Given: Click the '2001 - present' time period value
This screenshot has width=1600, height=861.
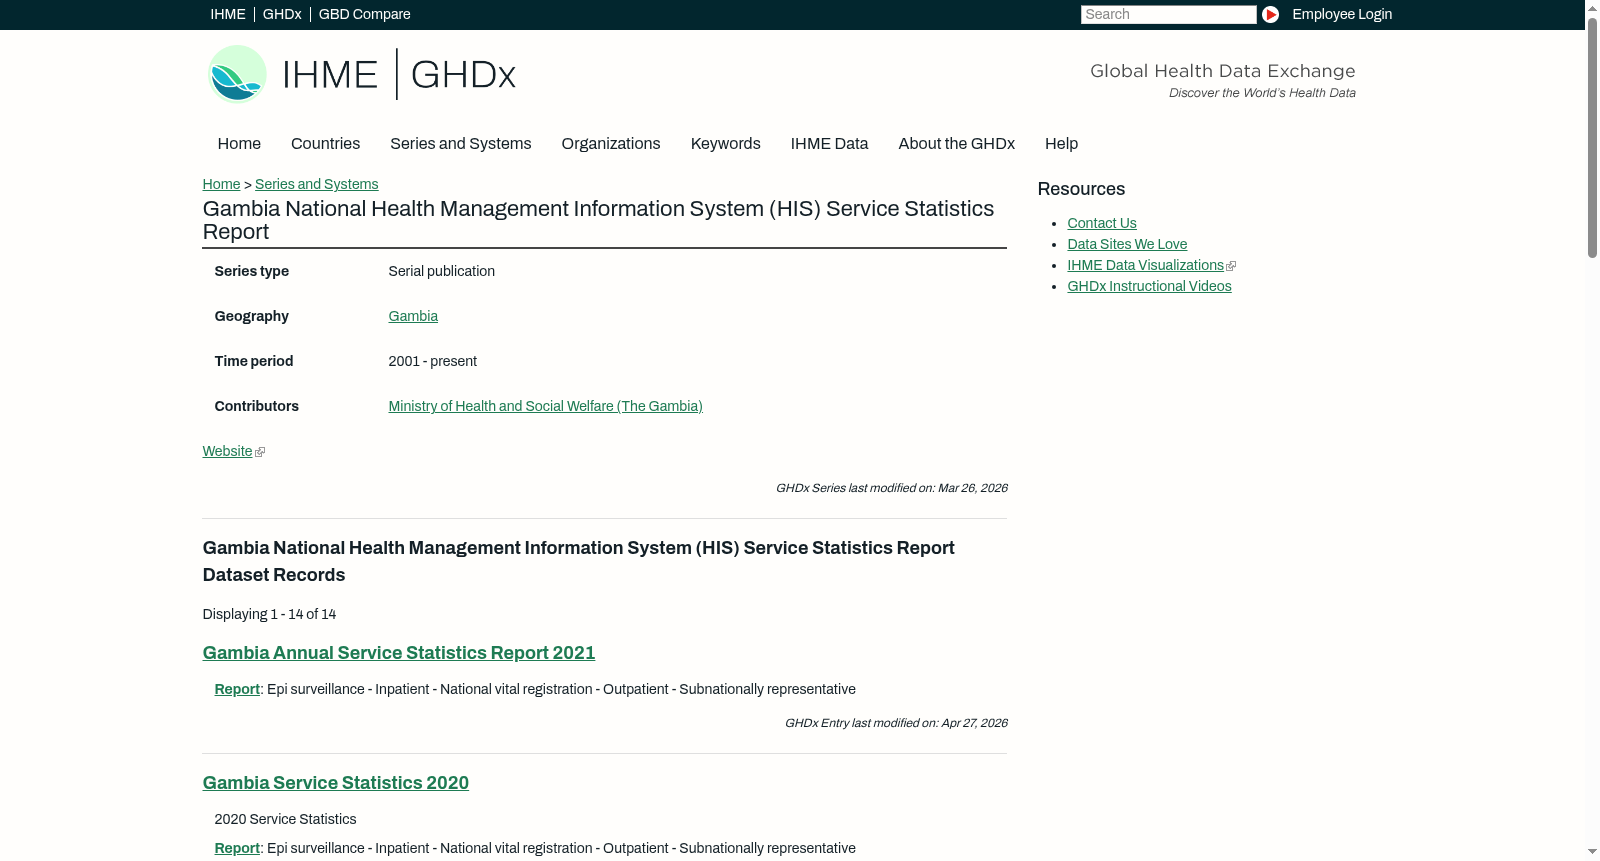Looking at the screenshot, I should tap(432, 361).
